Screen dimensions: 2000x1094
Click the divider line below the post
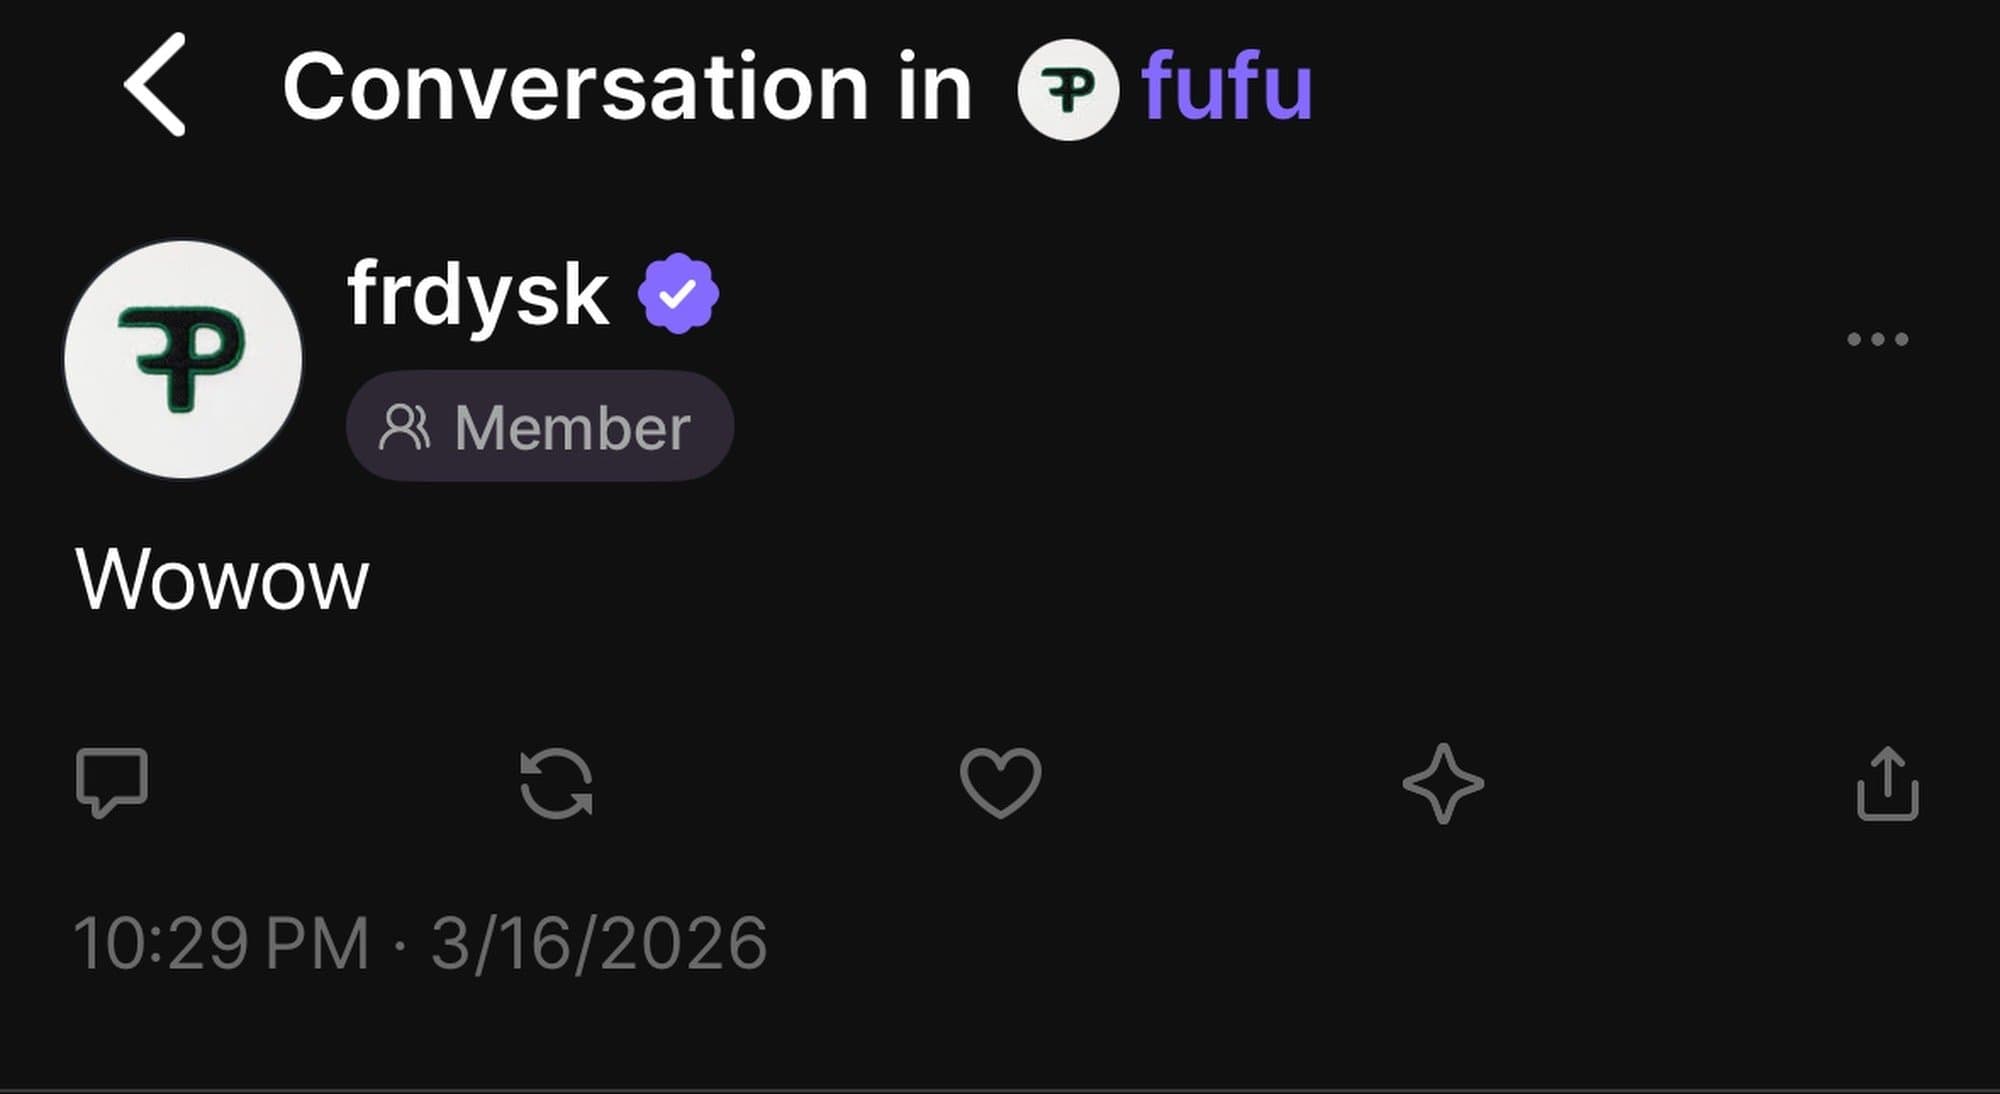[x=1000, y=1089]
